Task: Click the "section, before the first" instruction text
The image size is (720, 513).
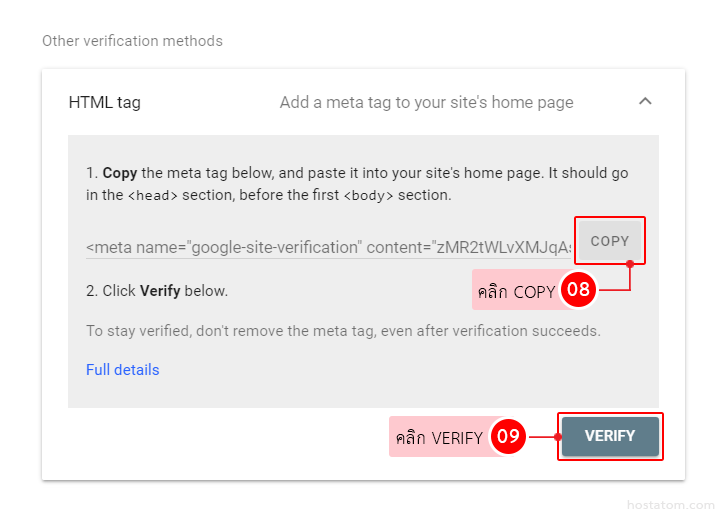Action: [260, 195]
